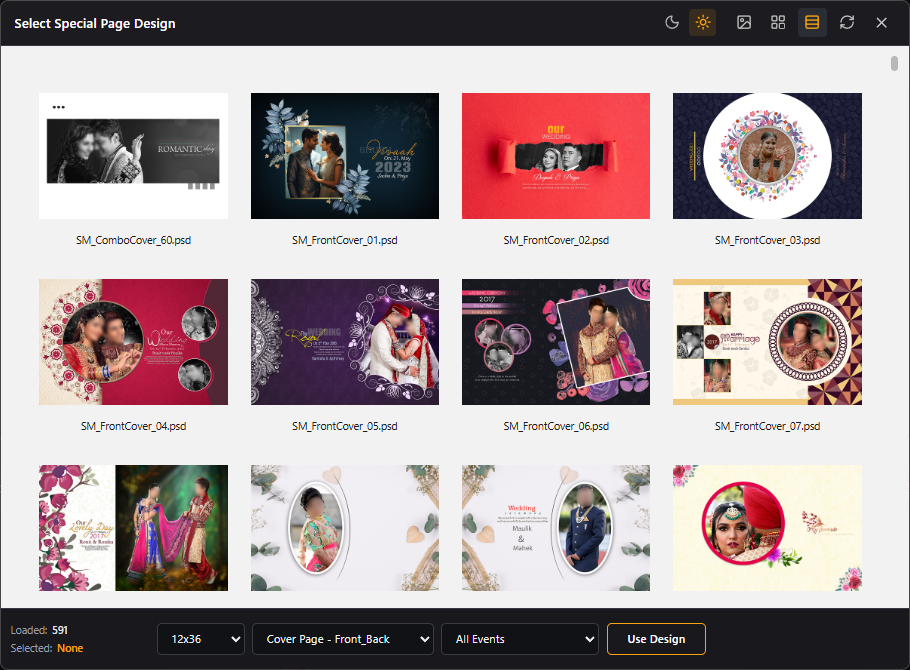Click the SM_FrontCover_03.psd file name
The height and width of the screenshot is (670, 910).
(x=767, y=240)
